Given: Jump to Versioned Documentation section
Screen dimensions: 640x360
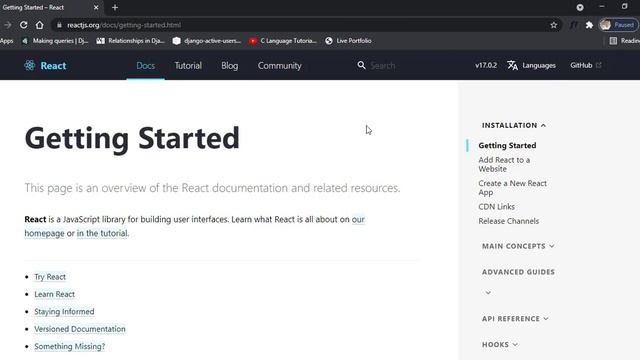Looking at the screenshot, I should click(x=80, y=329).
